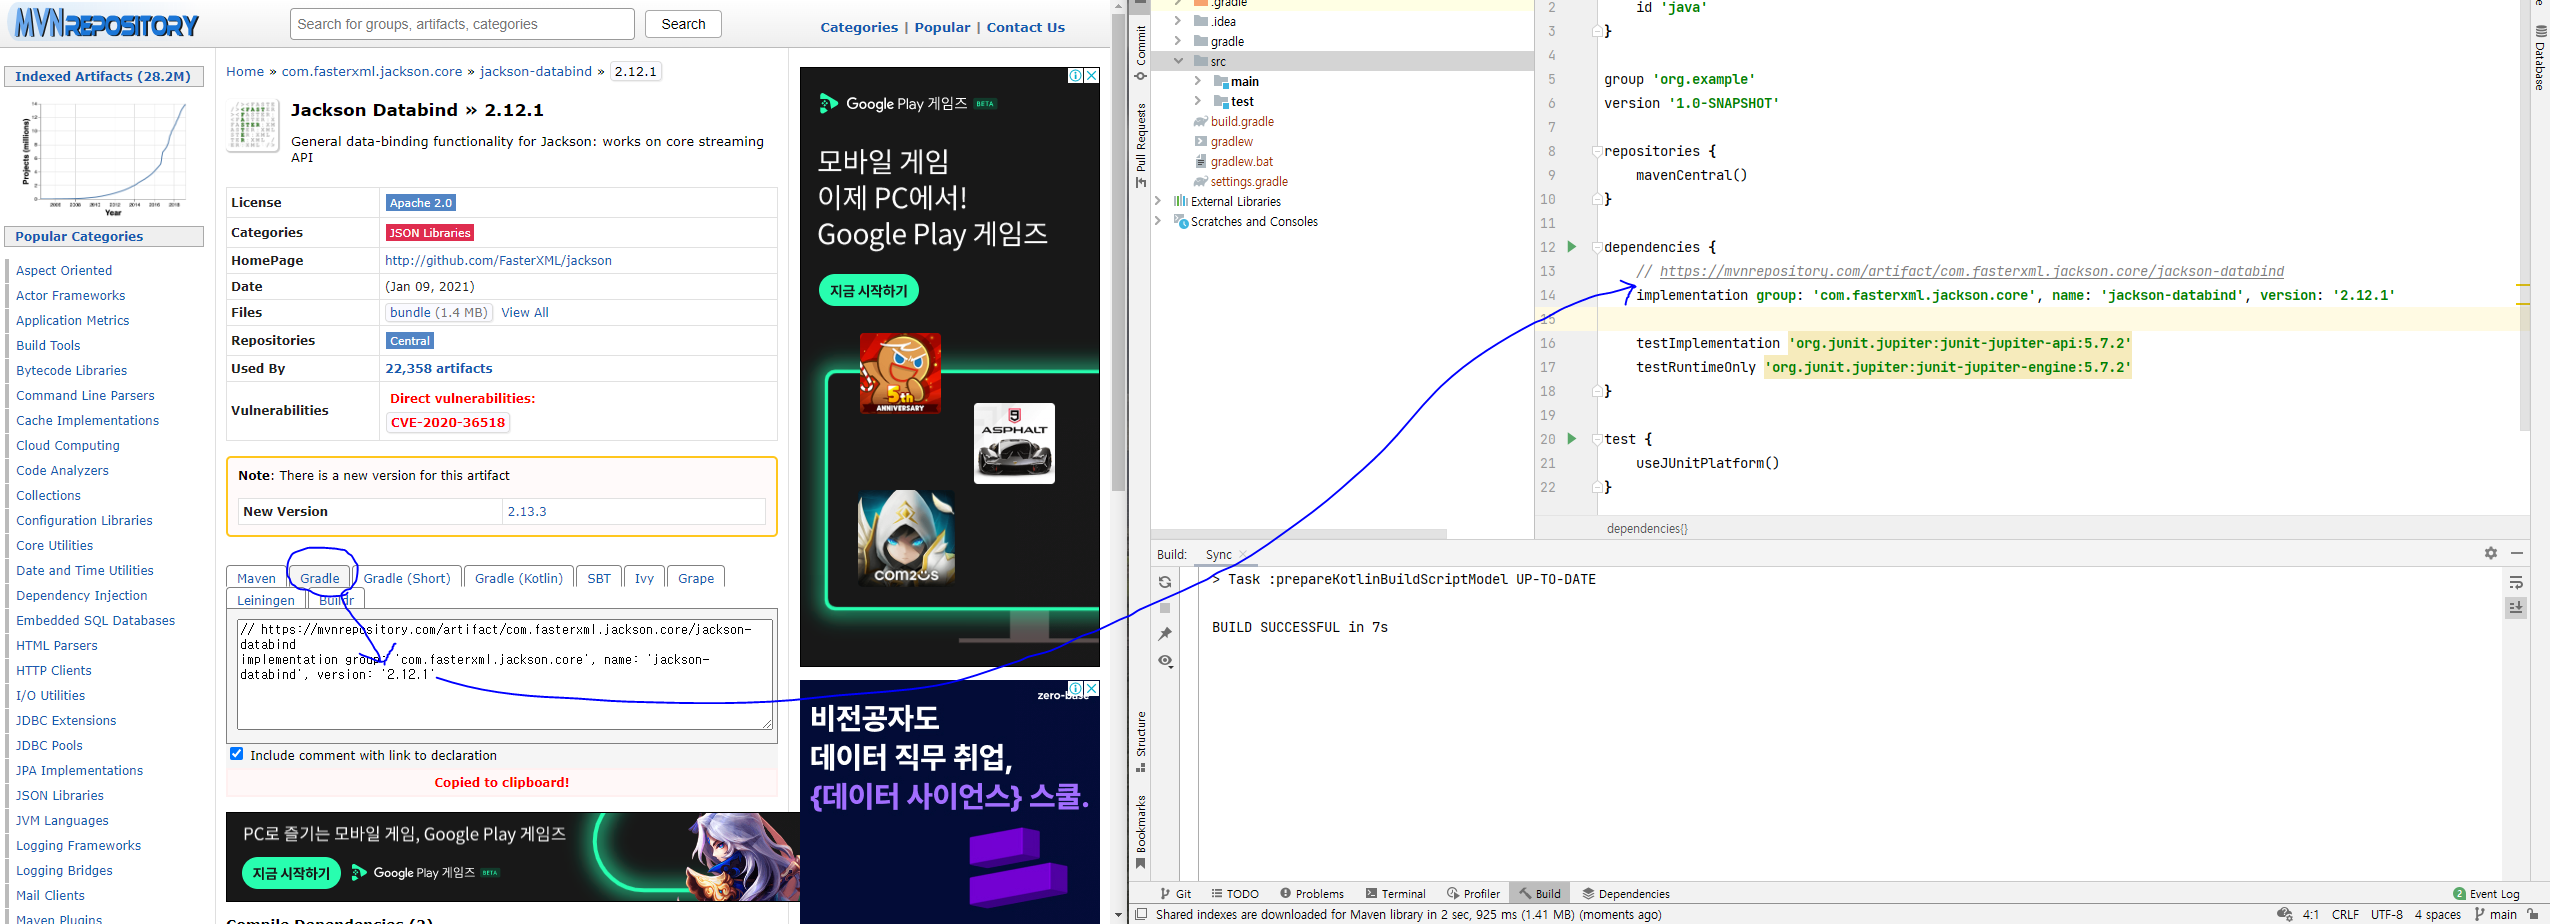
Task: Open Build panel settings gear
Action: 2491,553
